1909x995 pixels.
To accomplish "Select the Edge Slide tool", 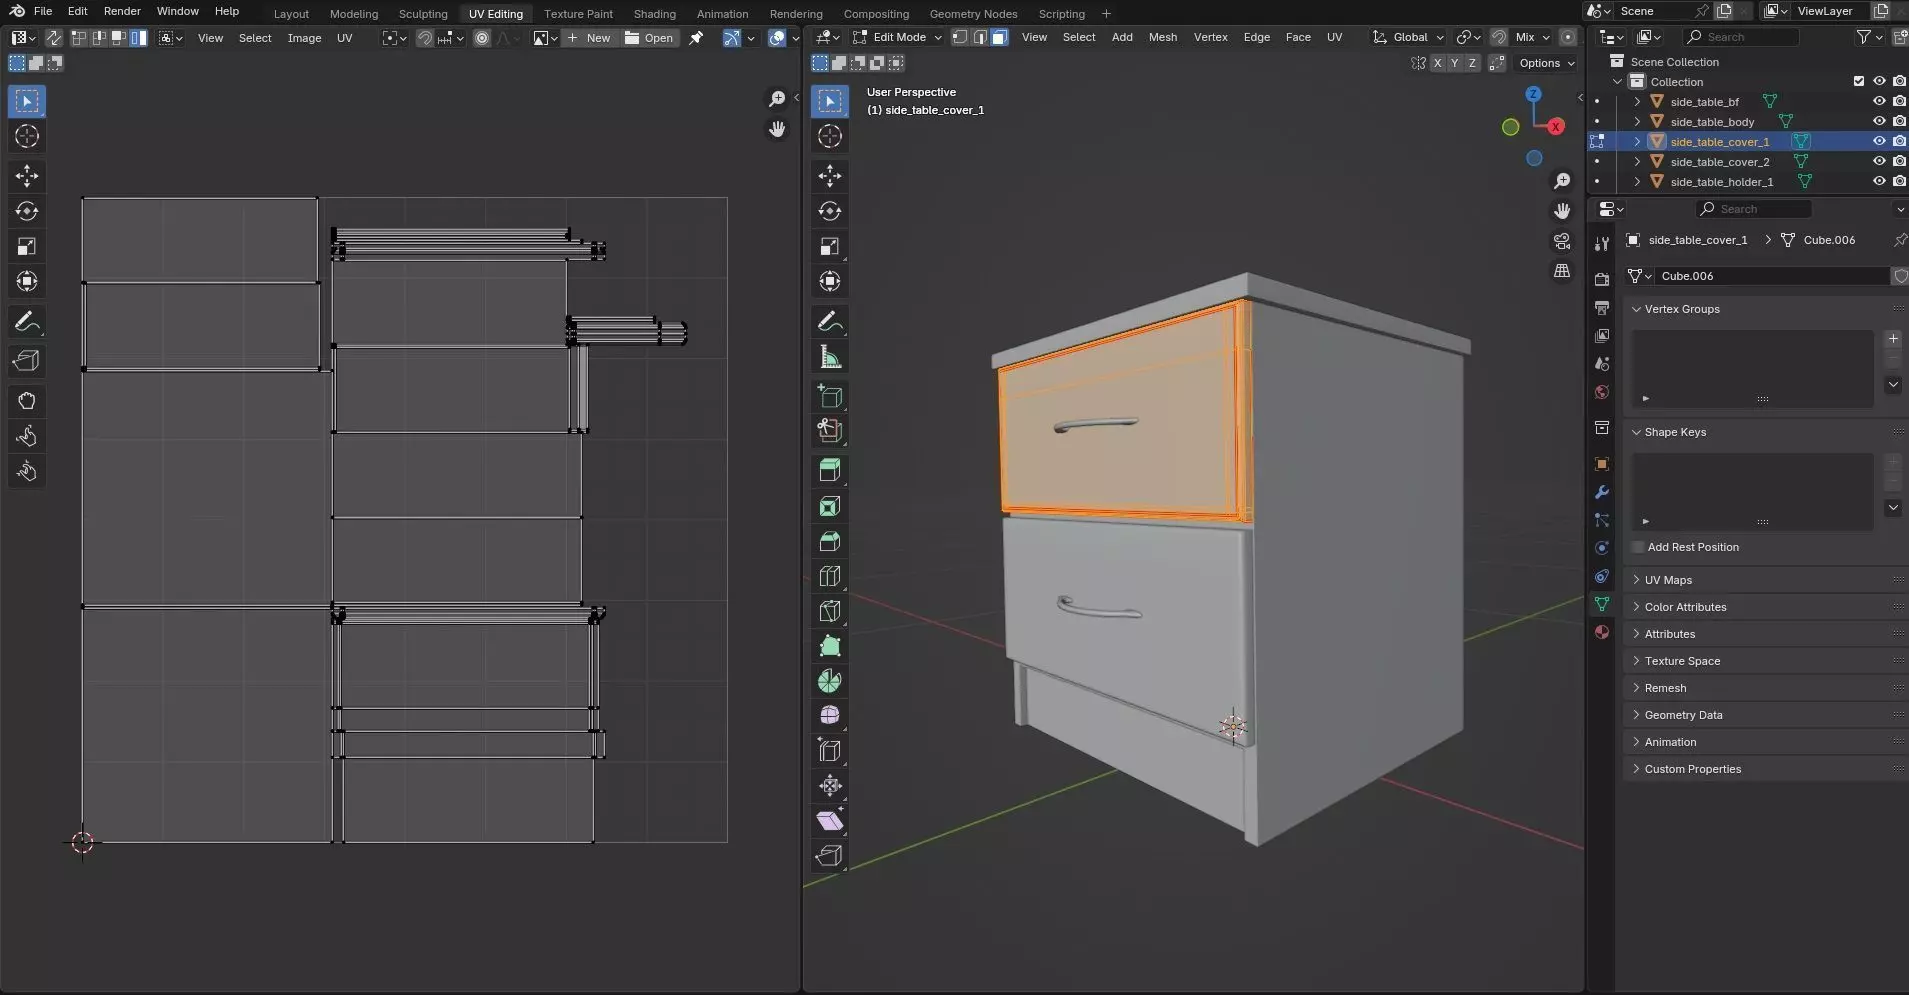I will [830, 750].
